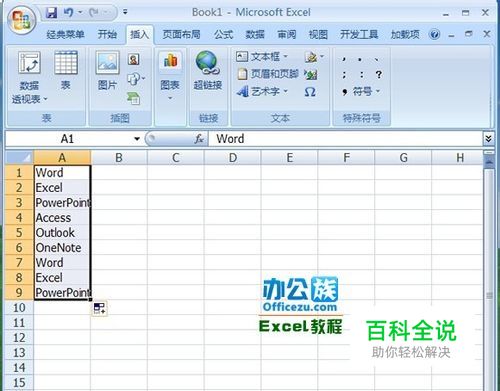Select column D header
Image resolution: width=500 pixels, height=391 pixels.
(x=233, y=158)
